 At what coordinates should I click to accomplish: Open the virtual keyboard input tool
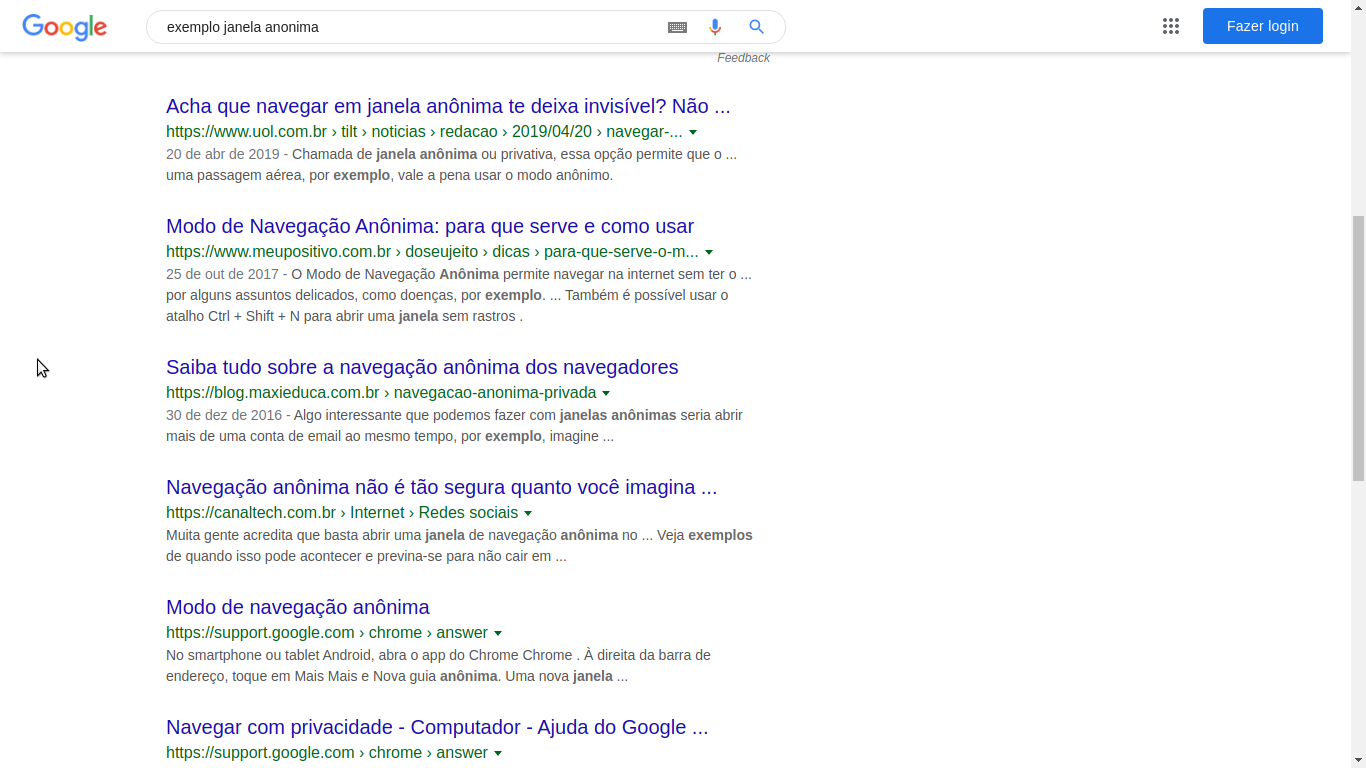pyautogui.click(x=677, y=27)
